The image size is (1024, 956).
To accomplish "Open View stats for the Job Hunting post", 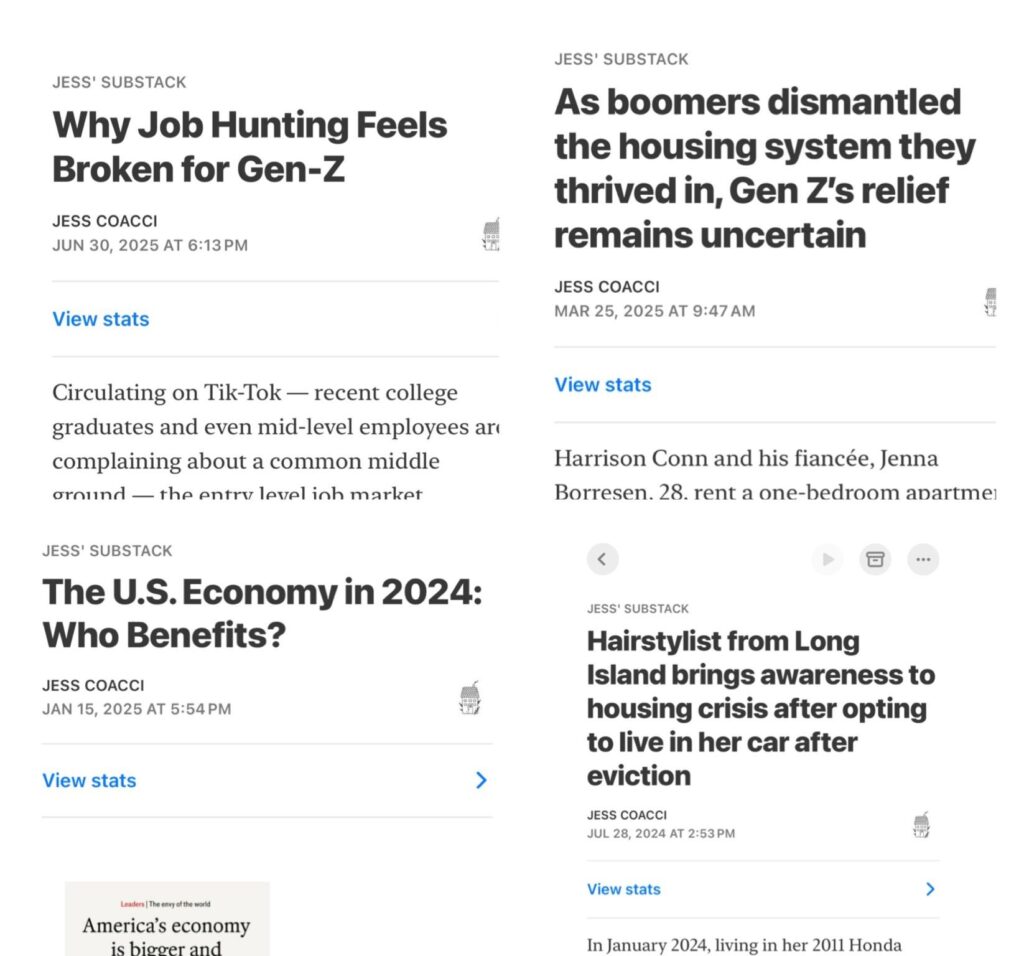I will tap(100, 319).
